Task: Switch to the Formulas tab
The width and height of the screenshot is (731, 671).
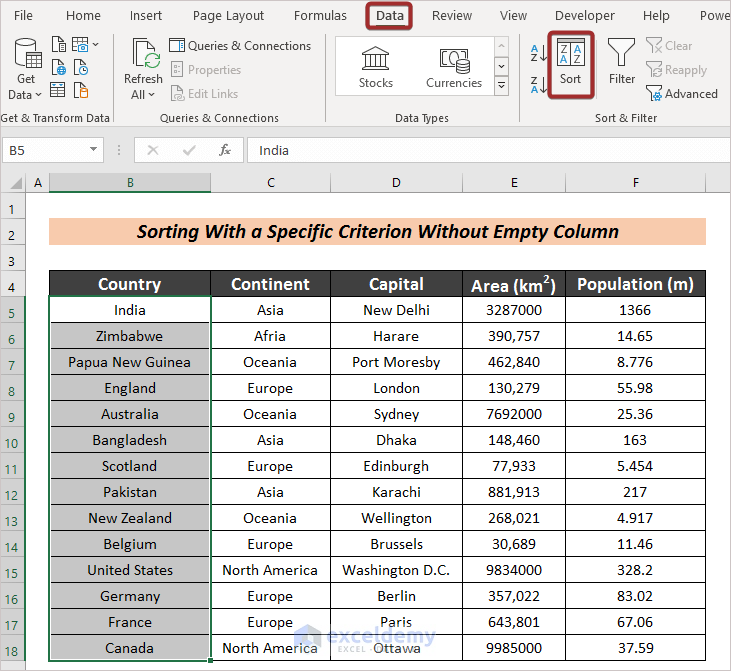Action: tap(320, 16)
